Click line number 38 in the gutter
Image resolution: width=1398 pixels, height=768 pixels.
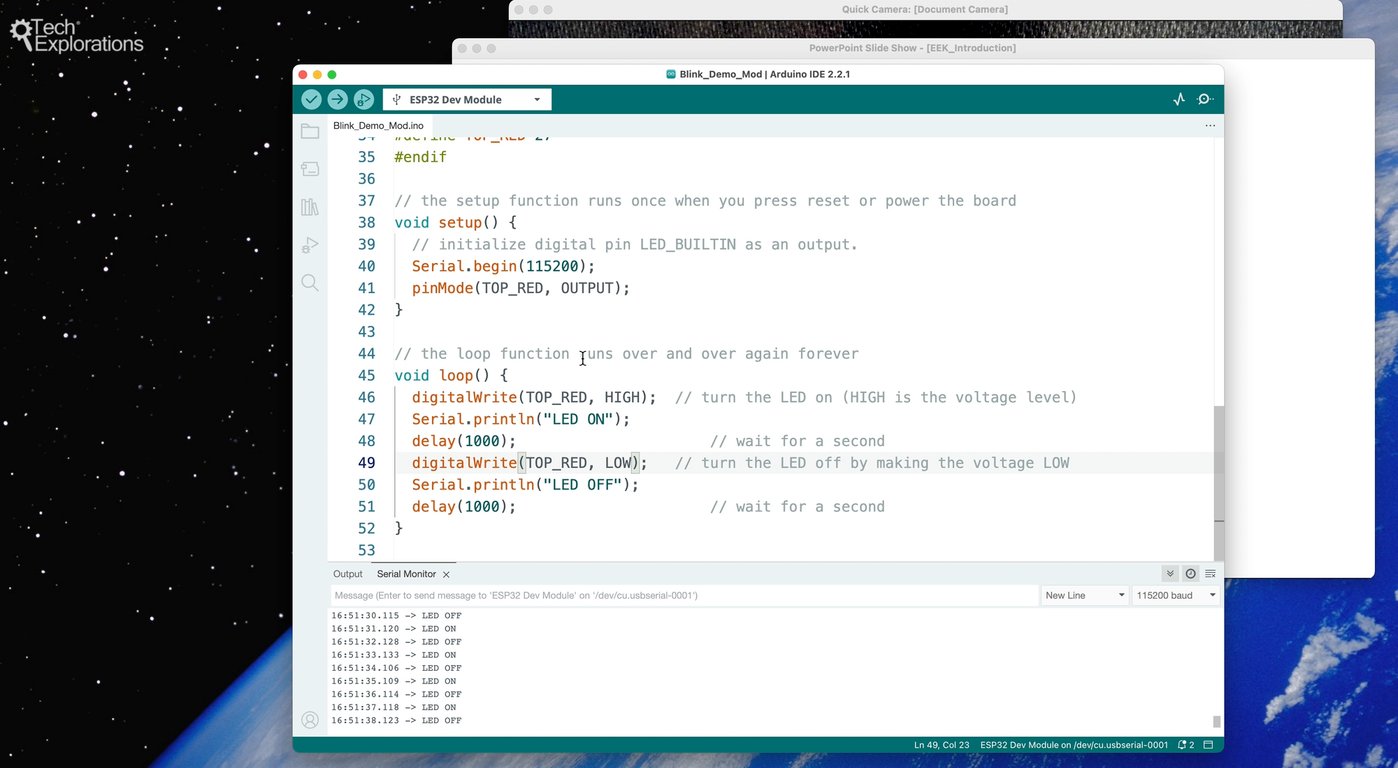coord(366,223)
